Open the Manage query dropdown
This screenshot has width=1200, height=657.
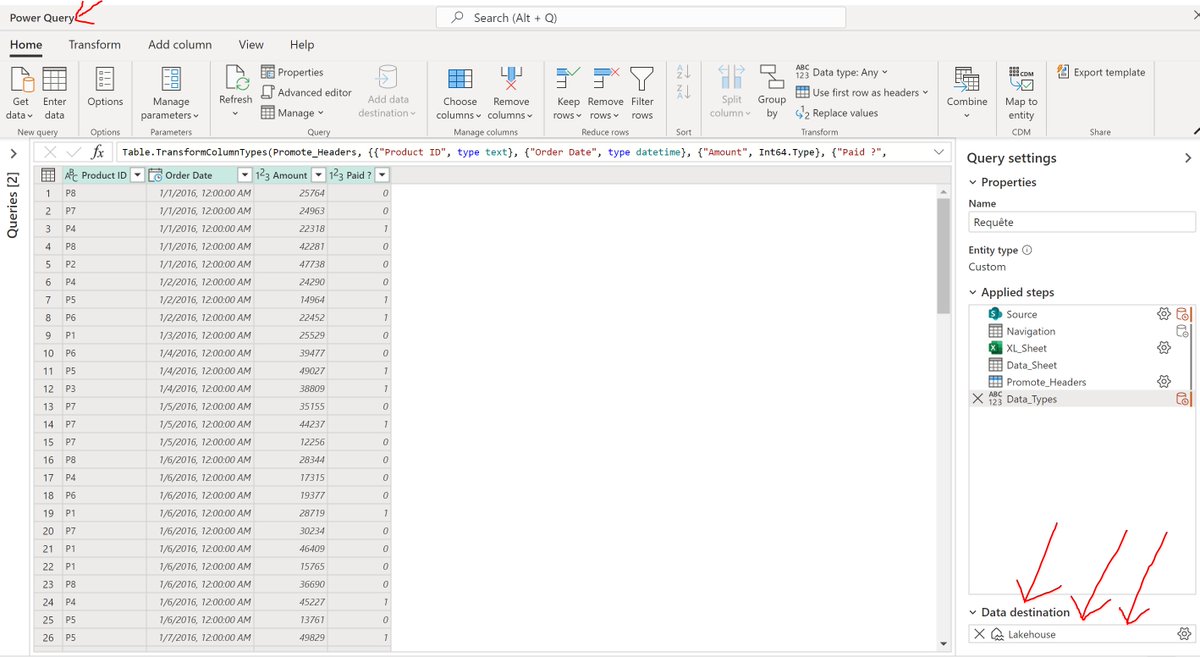click(292, 113)
